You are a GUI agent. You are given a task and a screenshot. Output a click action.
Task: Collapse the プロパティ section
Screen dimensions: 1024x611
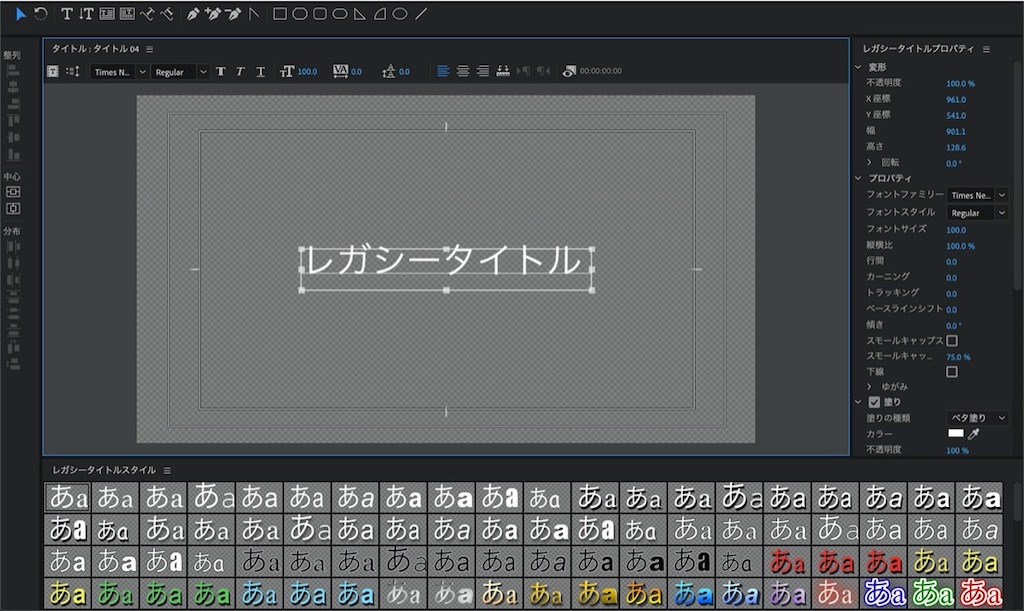coord(859,178)
